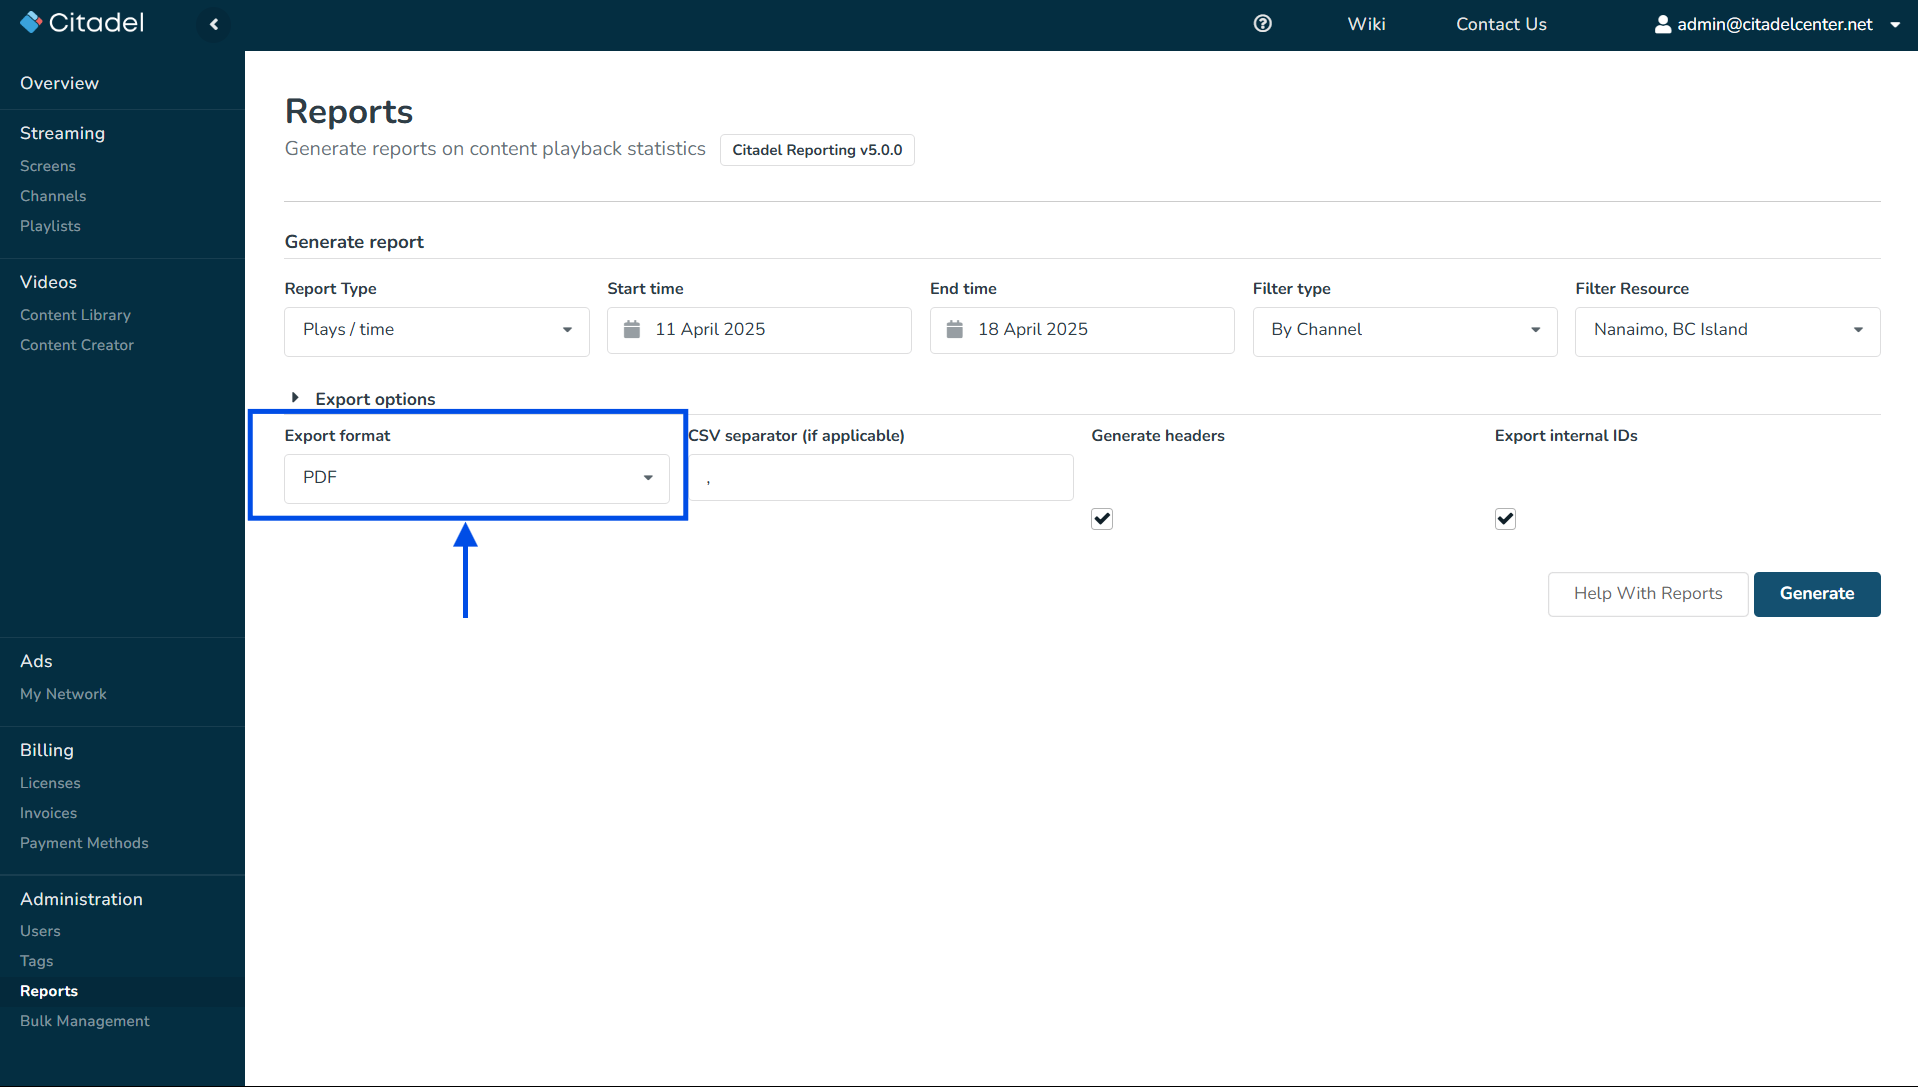This screenshot has height=1087, width=1918.
Task: Click the End time date field
Action: (1082, 331)
